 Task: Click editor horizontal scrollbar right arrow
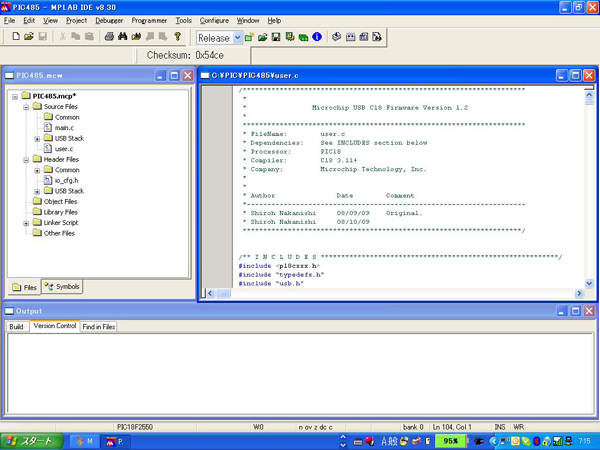click(579, 293)
